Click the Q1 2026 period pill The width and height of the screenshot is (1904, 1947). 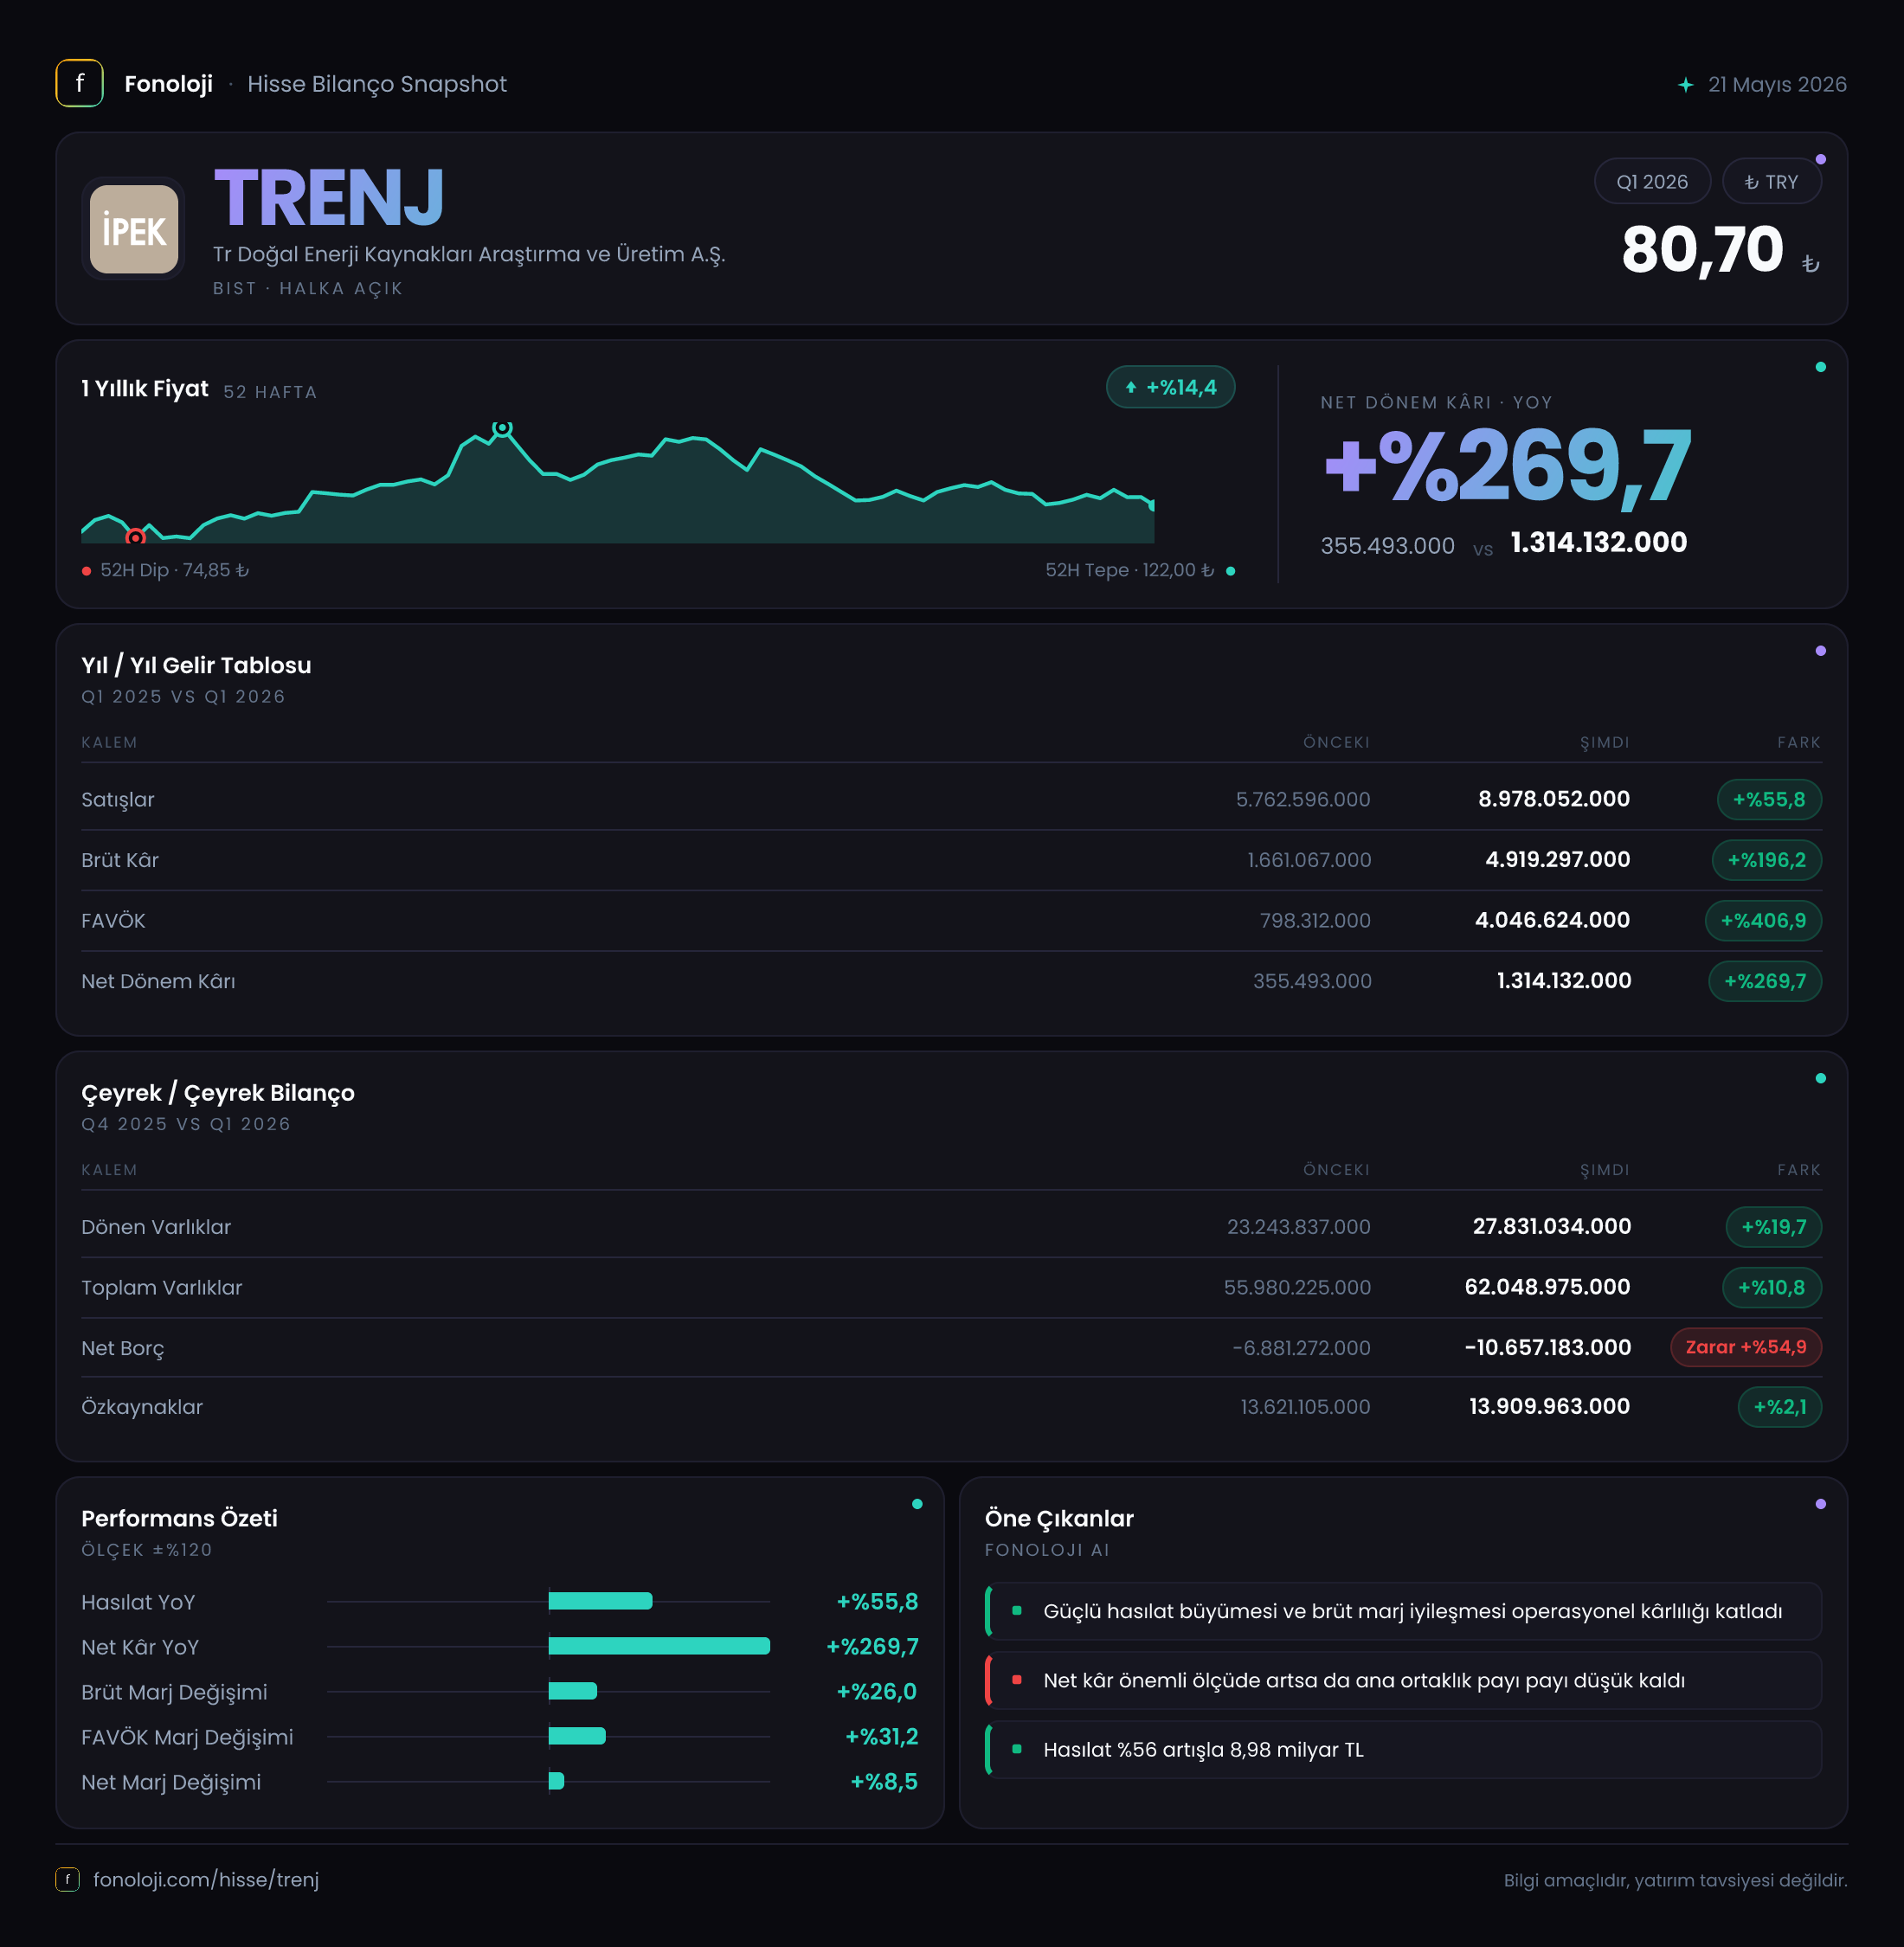coord(1652,182)
